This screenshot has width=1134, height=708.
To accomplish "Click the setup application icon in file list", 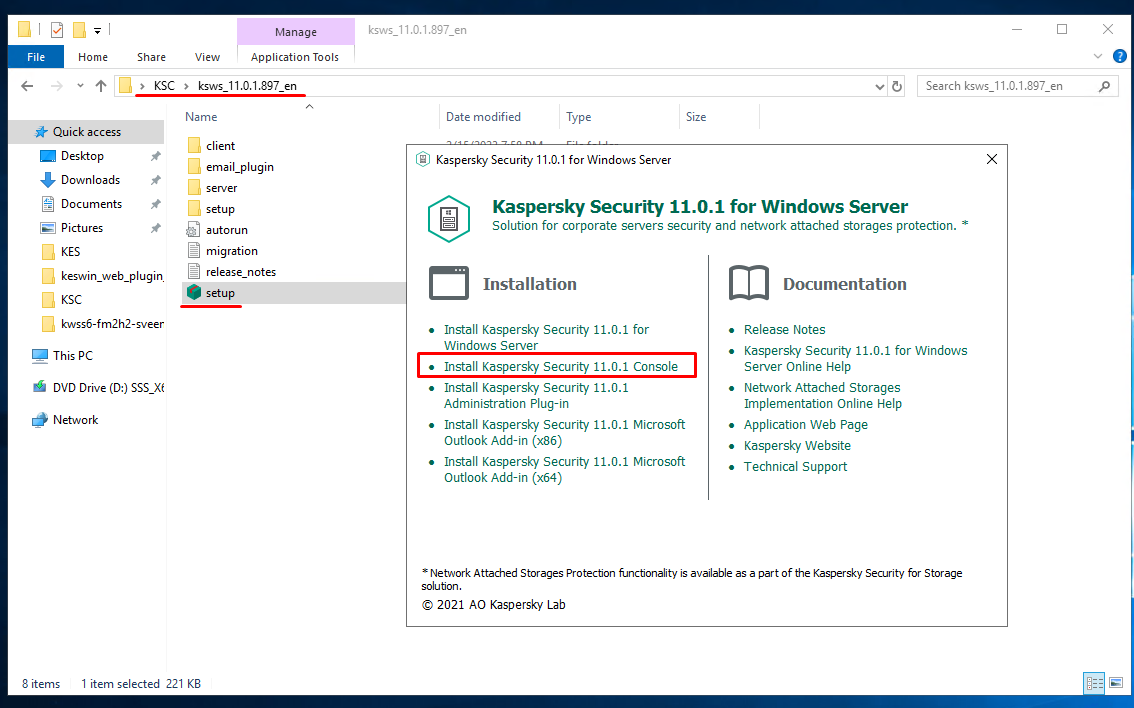I will tap(194, 293).
